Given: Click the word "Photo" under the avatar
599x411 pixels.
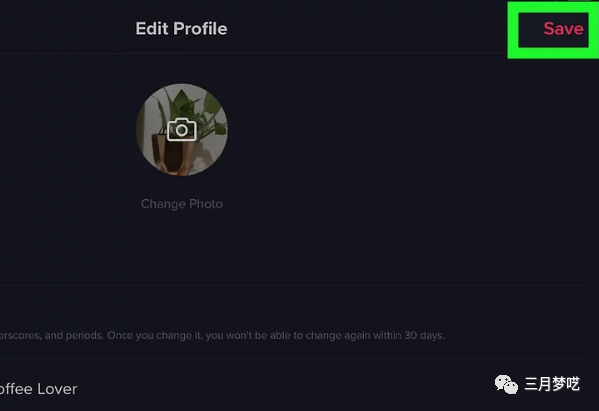Looking at the screenshot, I should [x=206, y=204].
